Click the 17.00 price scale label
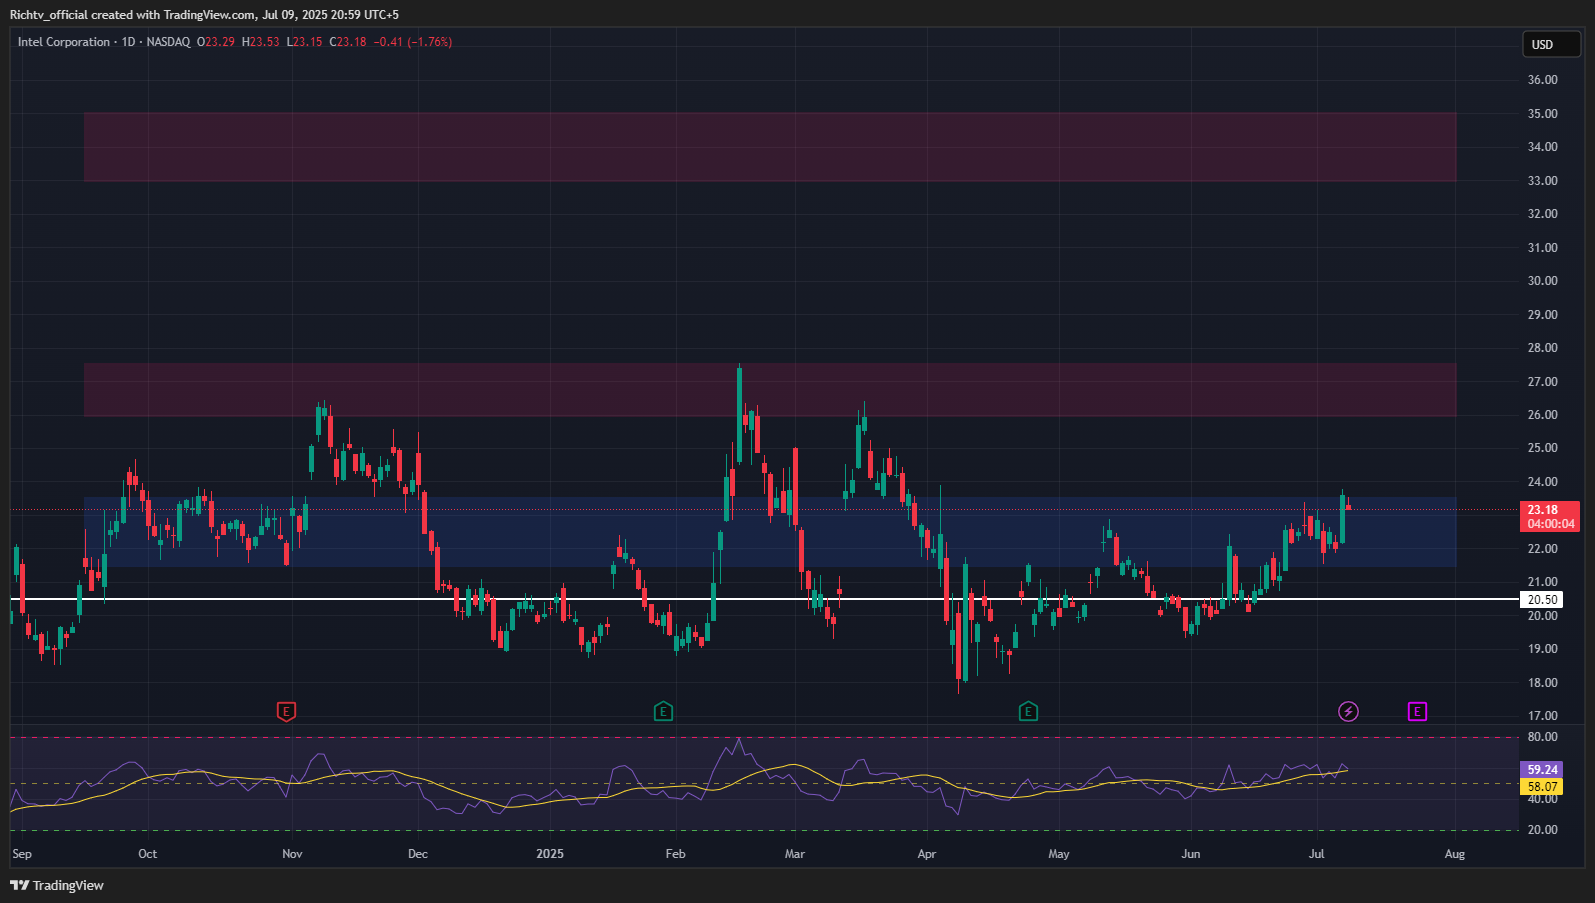This screenshot has height=903, width=1595. (x=1543, y=716)
